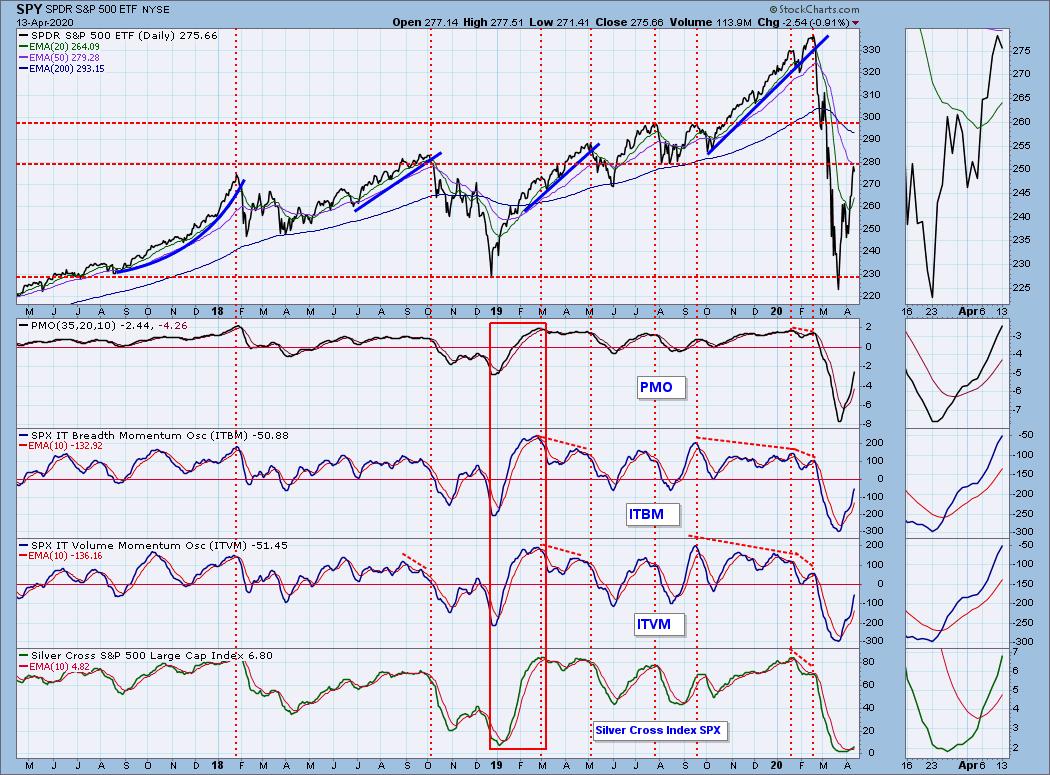Click the boxed ITBM panel label
The height and width of the screenshot is (775, 1050).
[x=653, y=514]
